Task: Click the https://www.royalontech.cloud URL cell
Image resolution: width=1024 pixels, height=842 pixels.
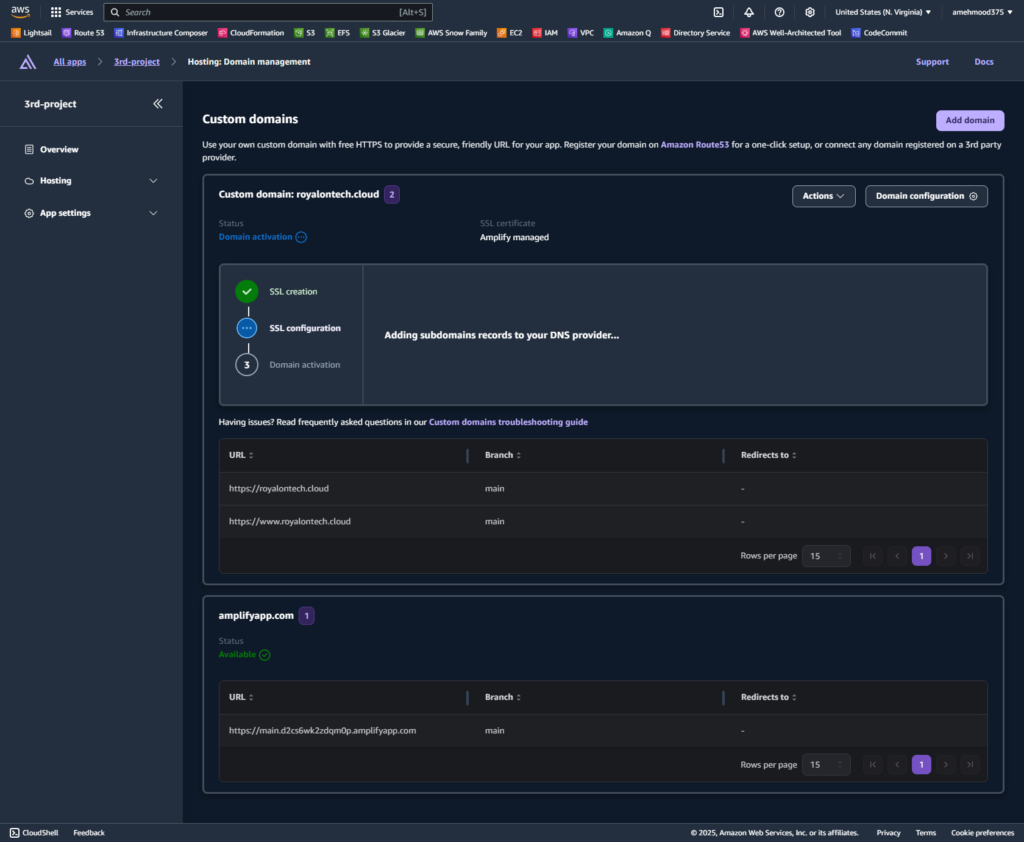Action: click(289, 521)
